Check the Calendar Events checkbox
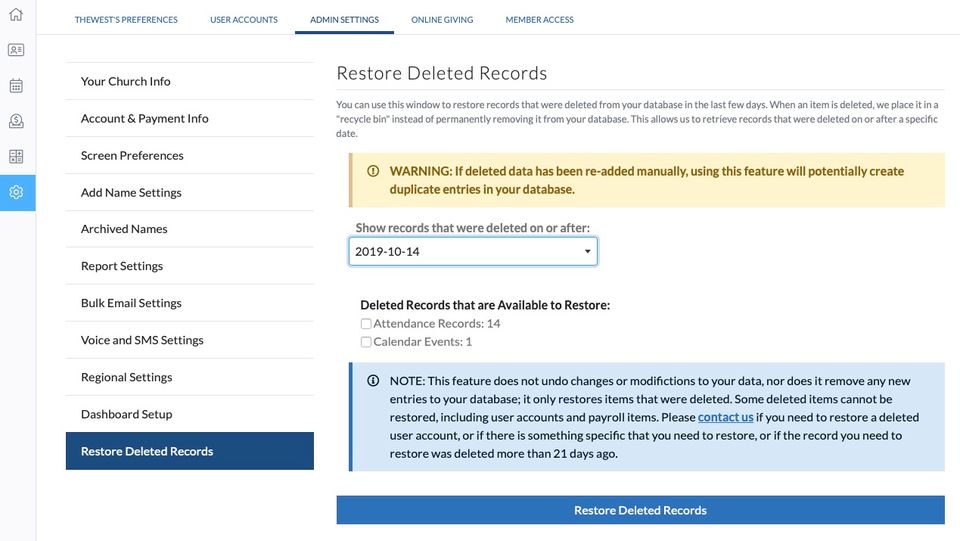This screenshot has width=960, height=541. point(366,342)
